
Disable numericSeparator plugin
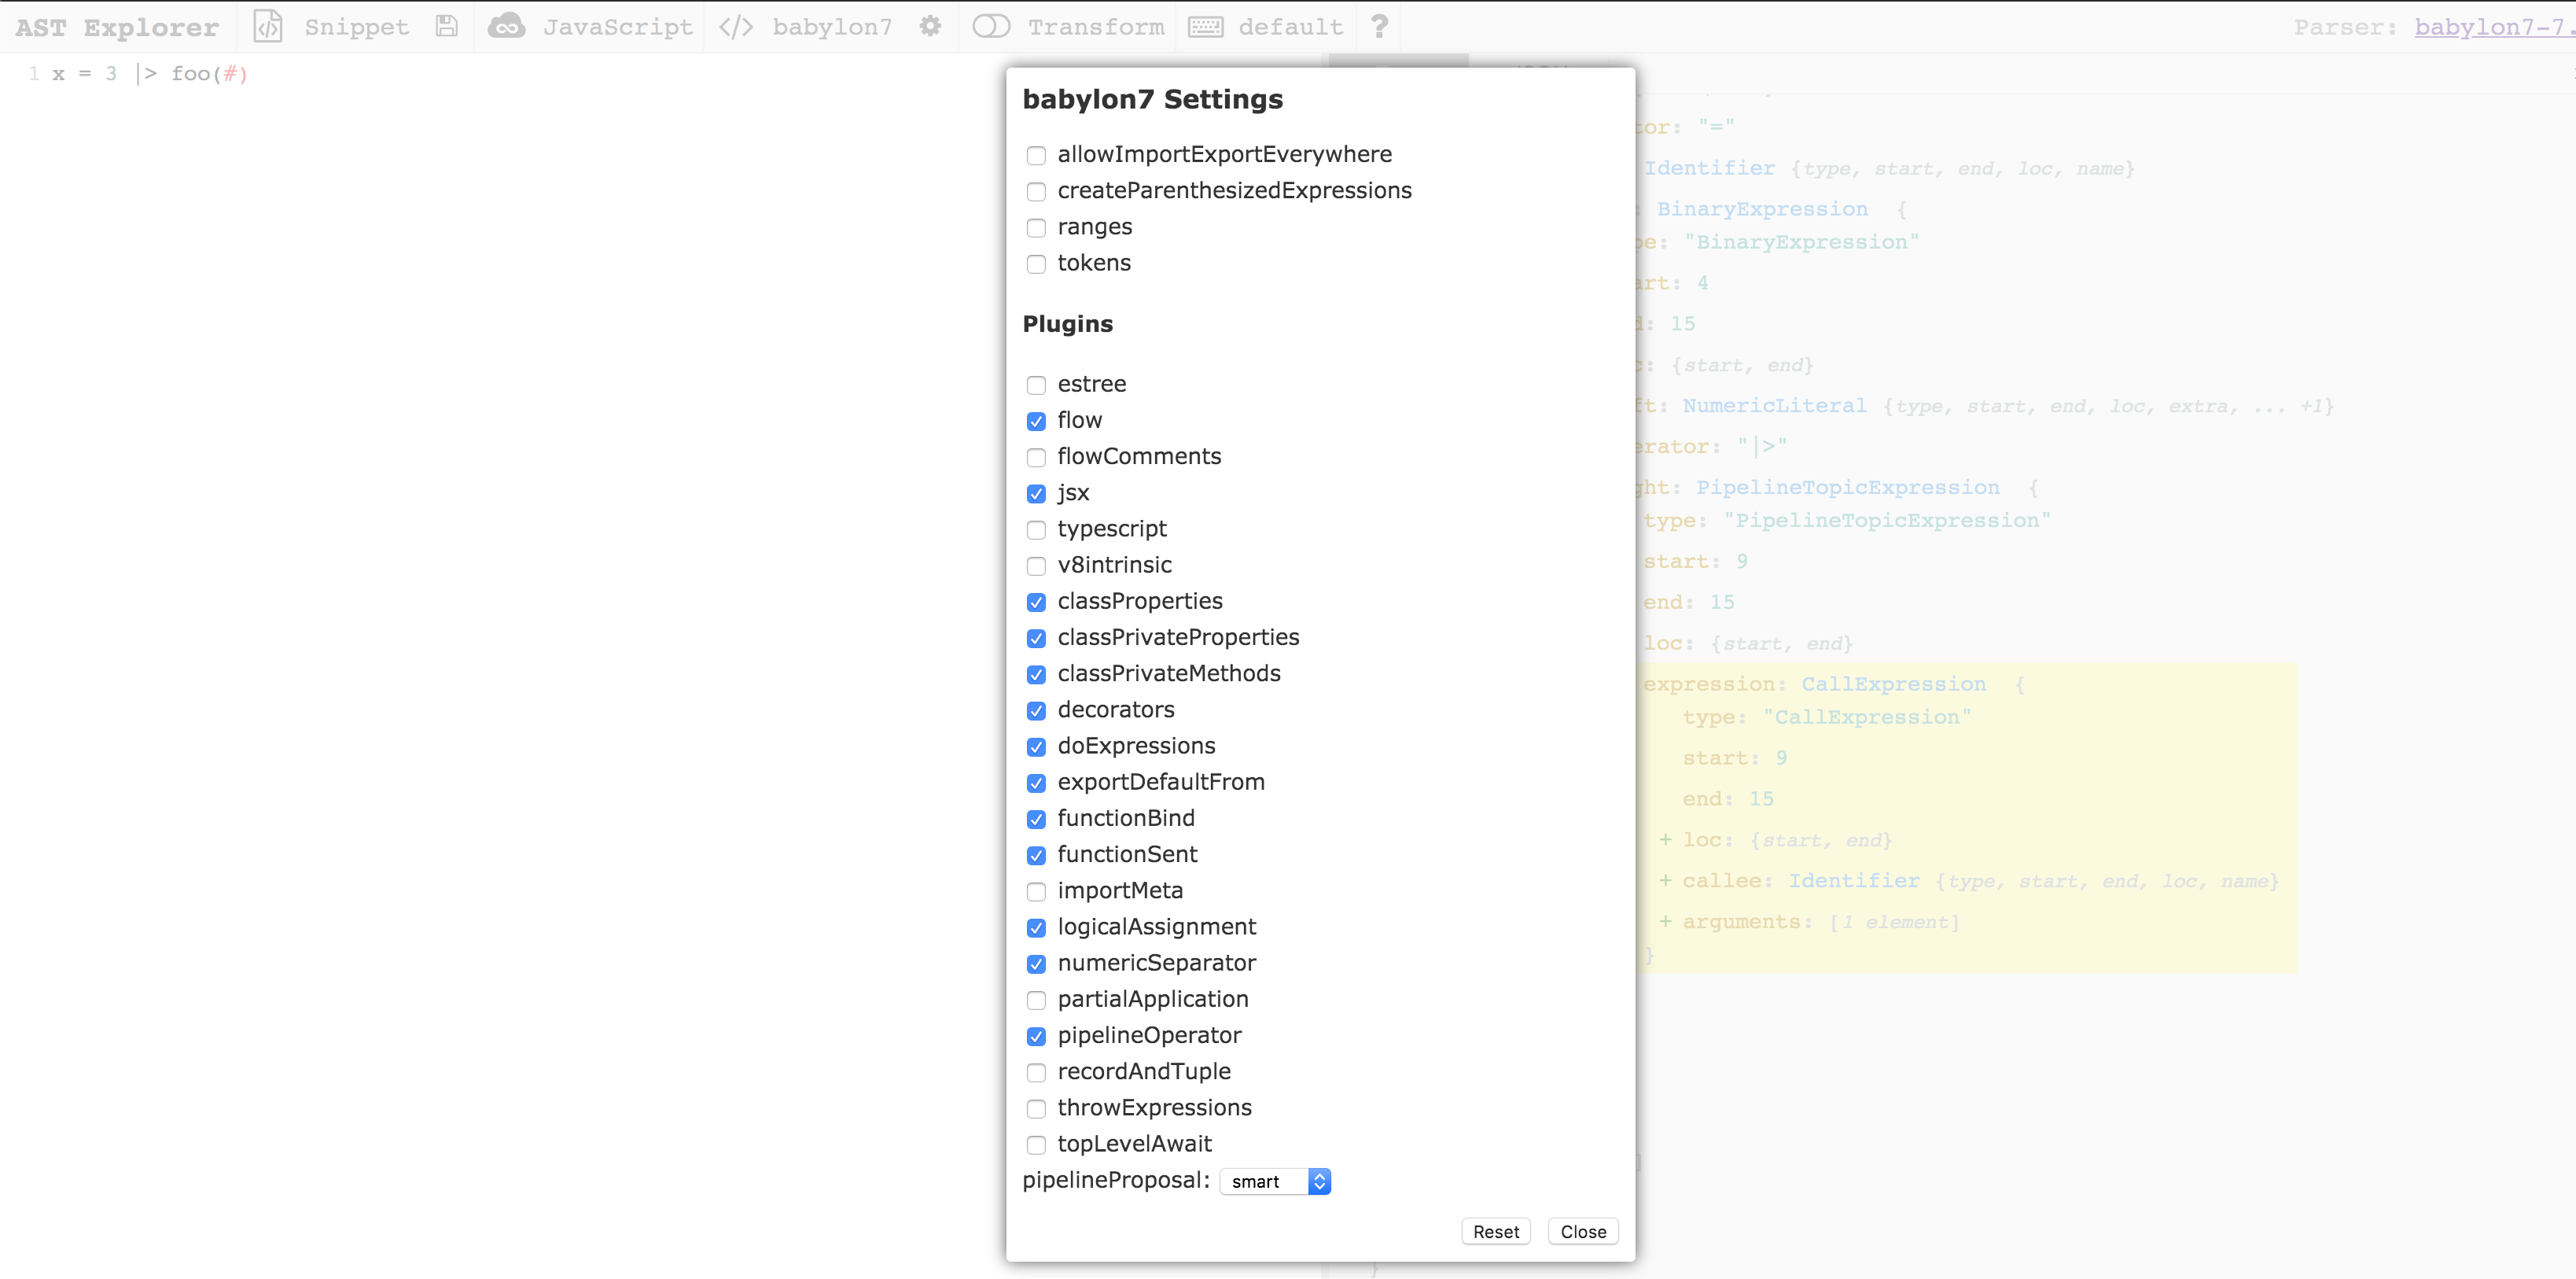point(1036,964)
